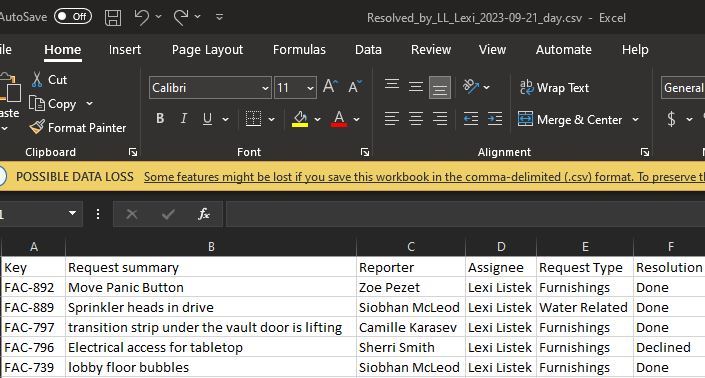Image resolution: width=705 pixels, height=378 pixels.
Task: Click the Borders icon
Action: coord(253,119)
